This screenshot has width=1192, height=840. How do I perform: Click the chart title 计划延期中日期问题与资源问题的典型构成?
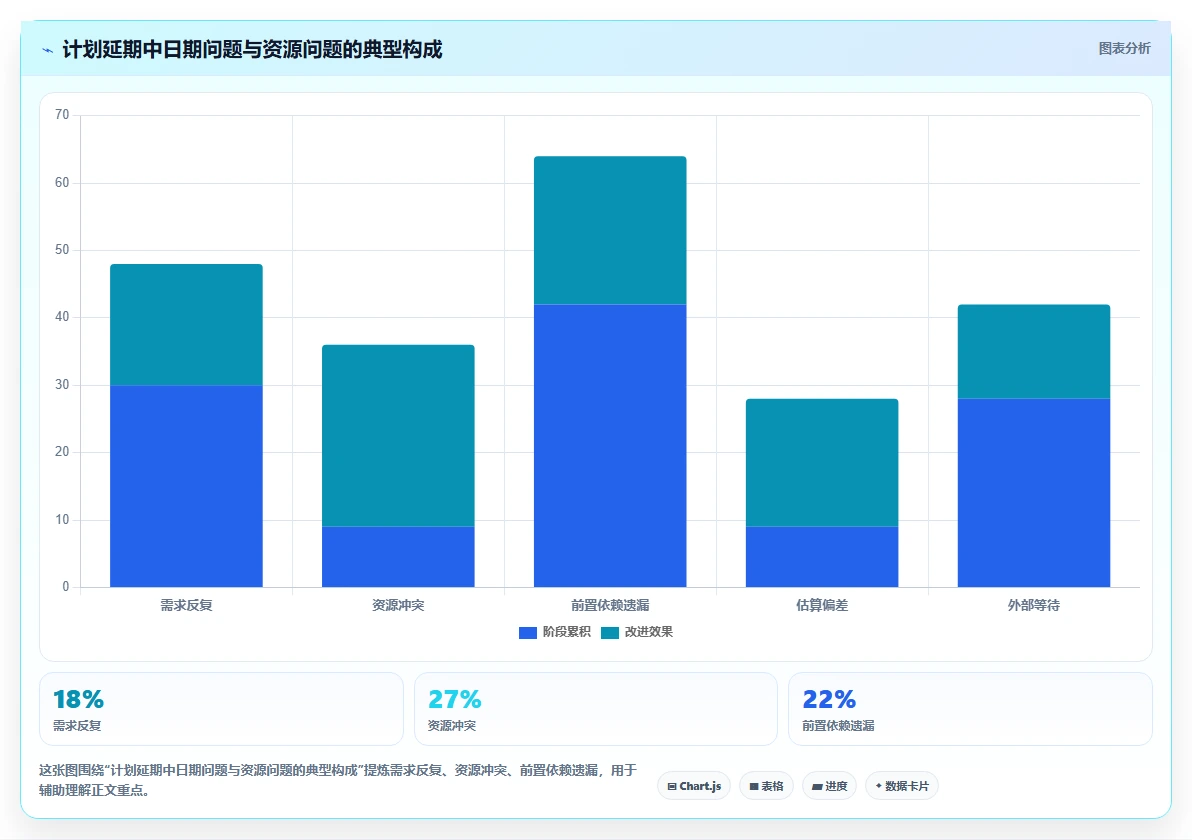(252, 50)
